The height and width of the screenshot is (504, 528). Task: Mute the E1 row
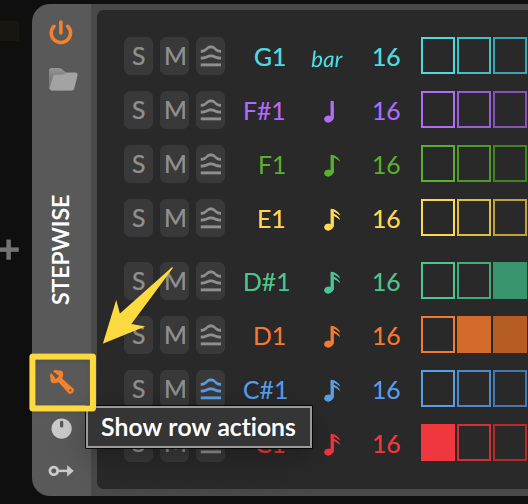(174, 218)
